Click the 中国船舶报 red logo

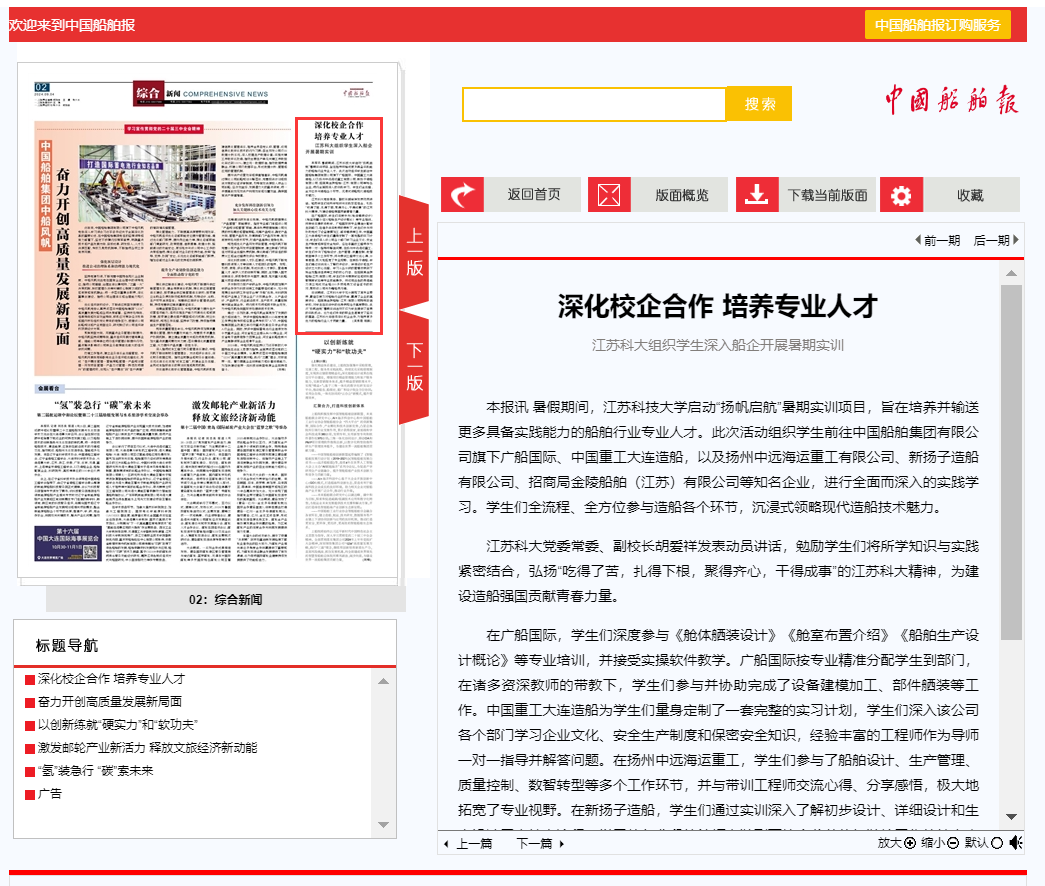coord(950,101)
